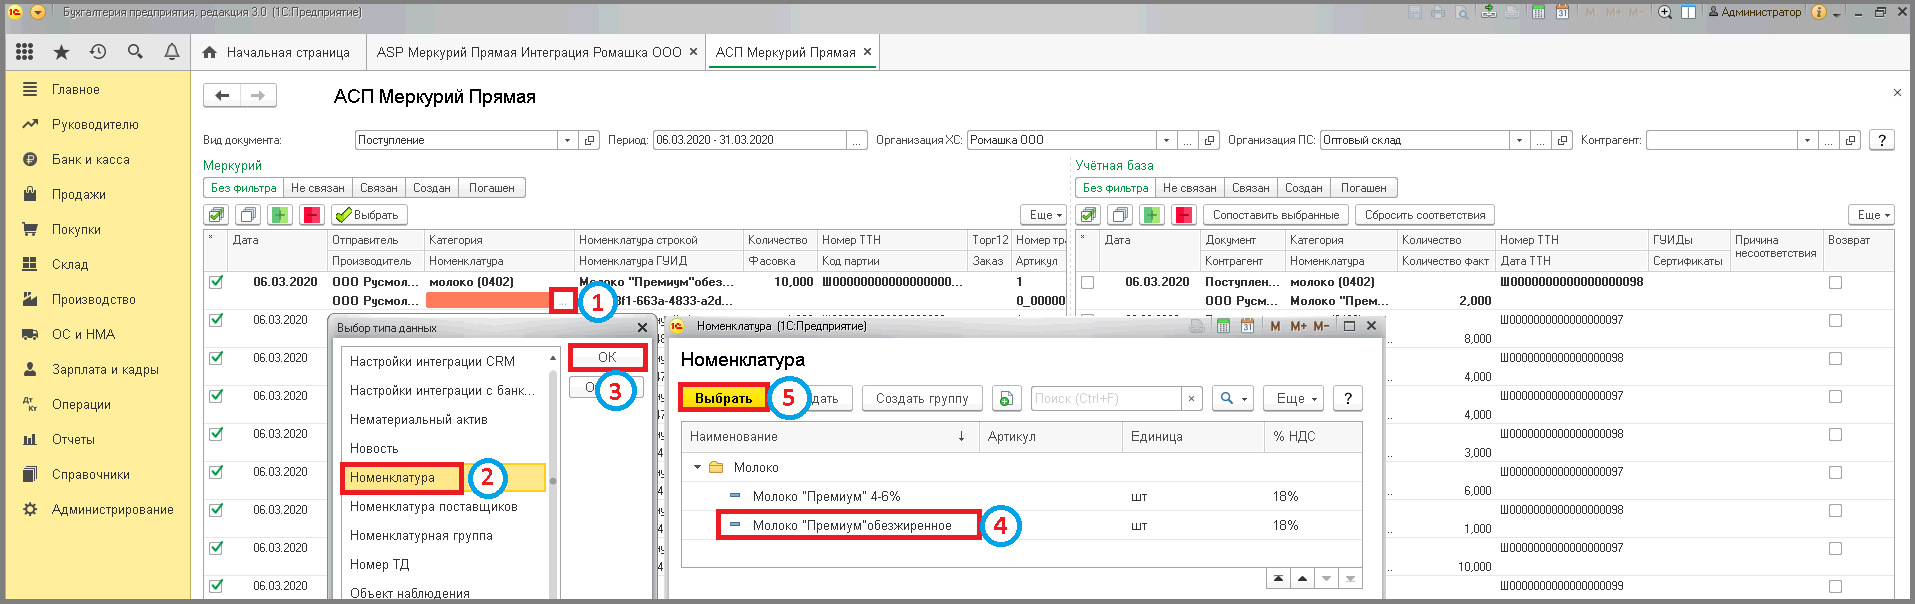
Task: Open Вид документа dropdown arrow
Action: pyautogui.click(x=567, y=140)
